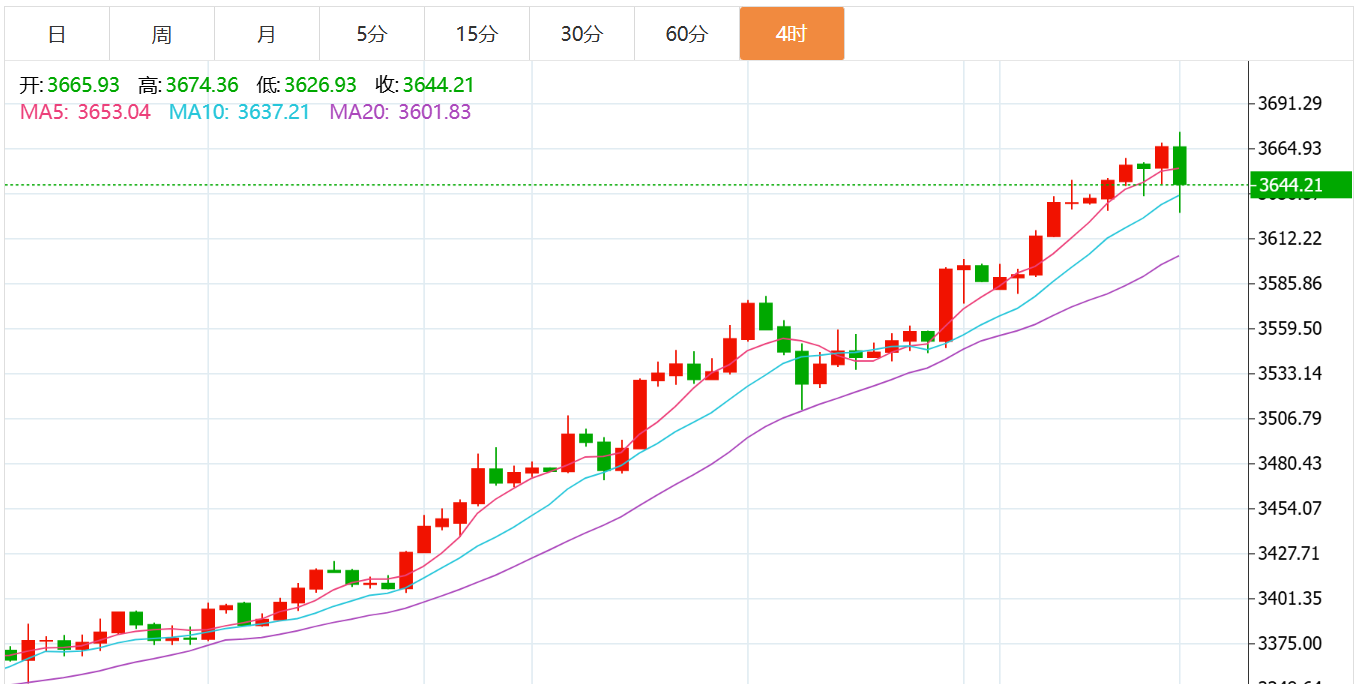This screenshot has width=1363, height=684.
Task: Click the low price 低:3626.93
Action: [x=307, y=85]
